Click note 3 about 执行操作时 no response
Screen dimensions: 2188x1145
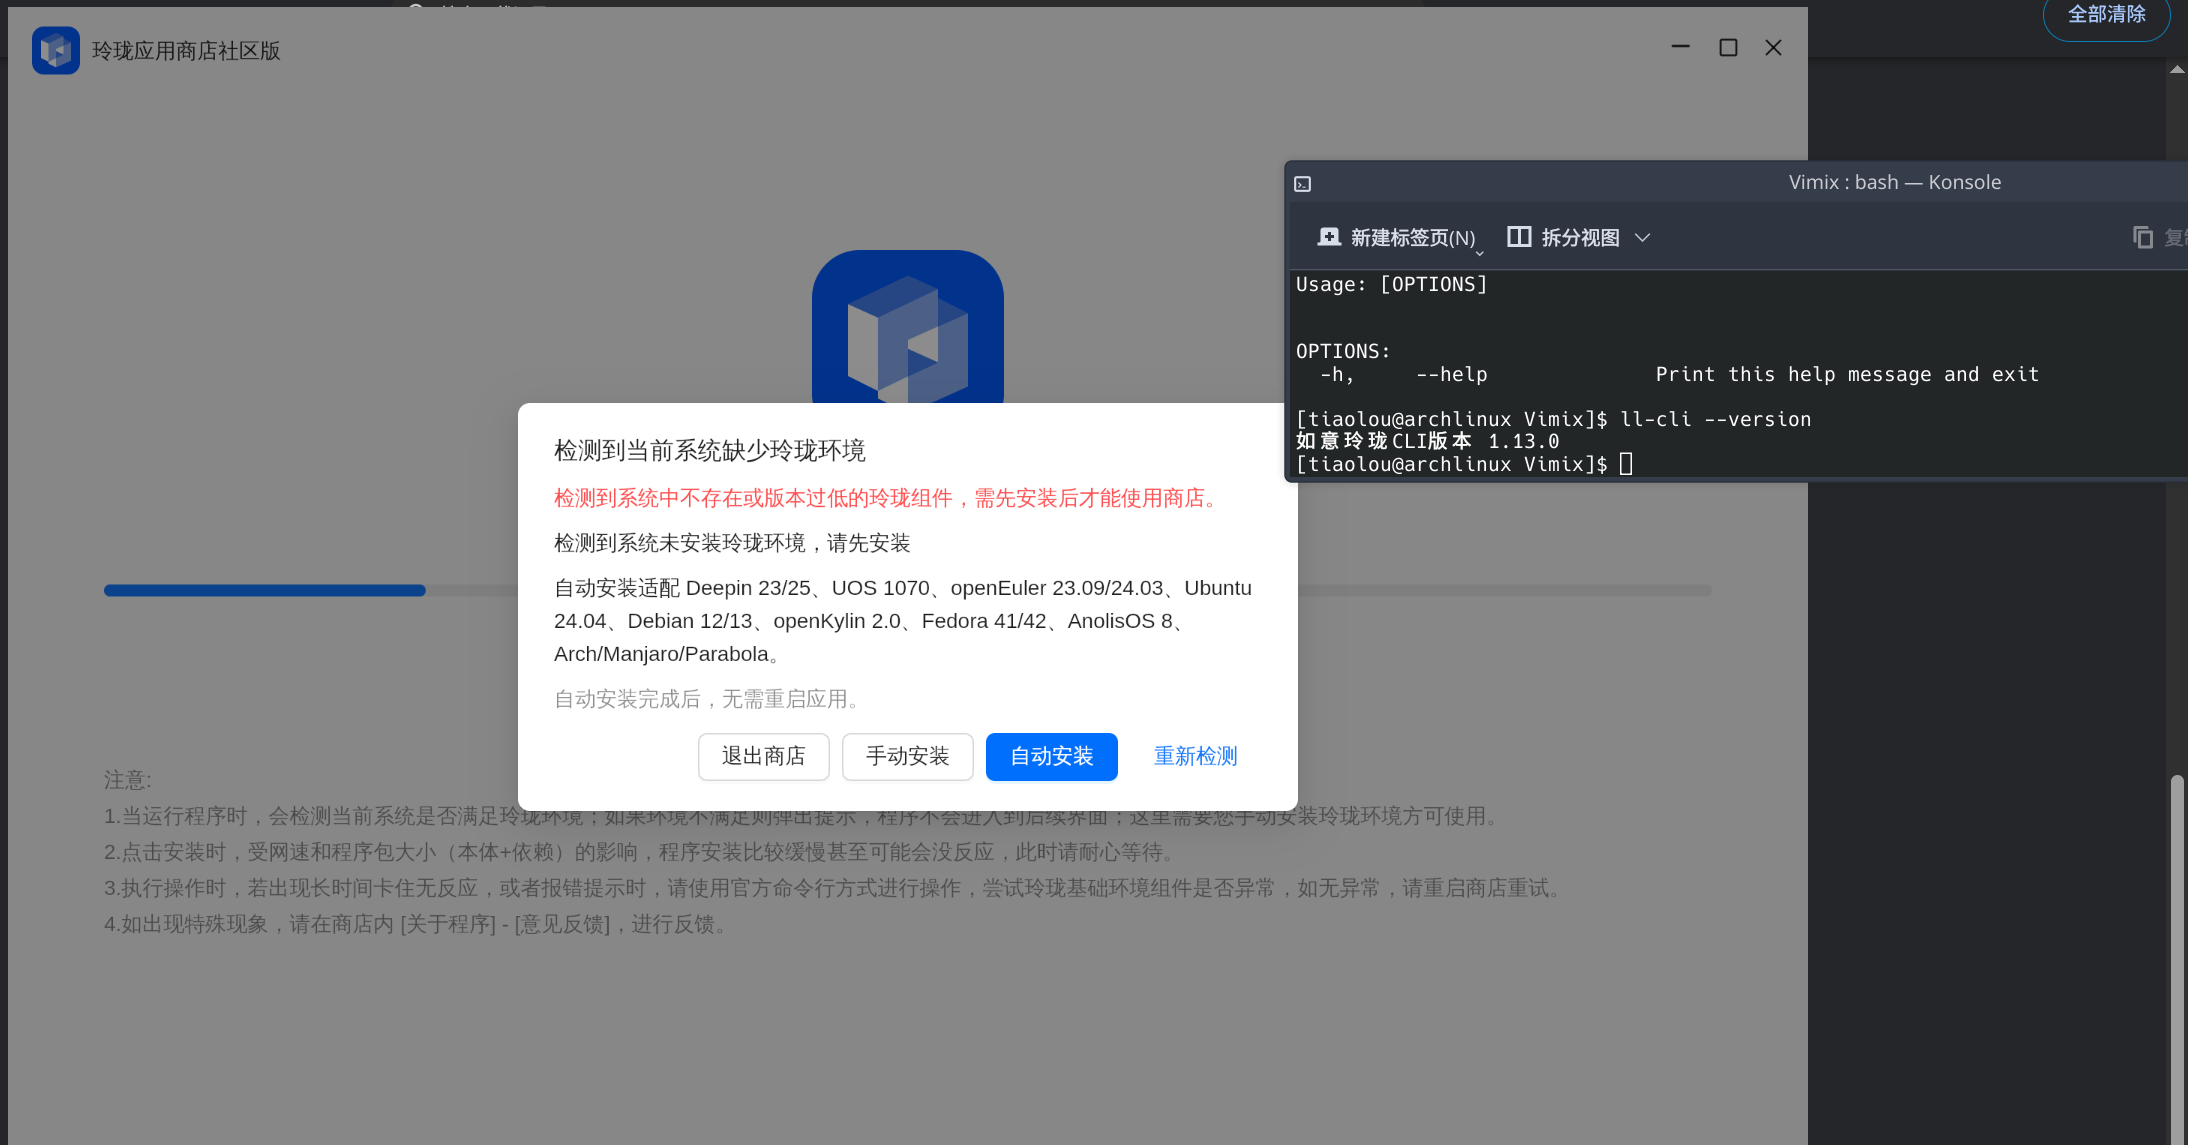click(x=837, y=888)
